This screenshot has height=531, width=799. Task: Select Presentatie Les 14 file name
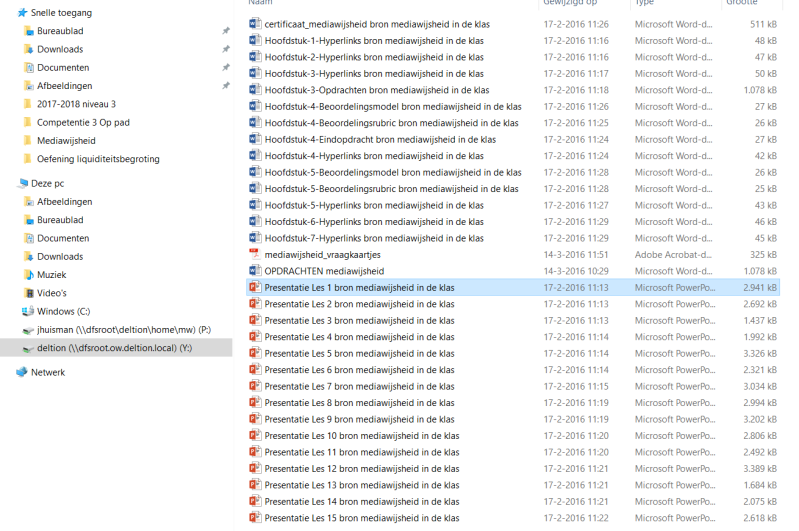coord(362,501)
